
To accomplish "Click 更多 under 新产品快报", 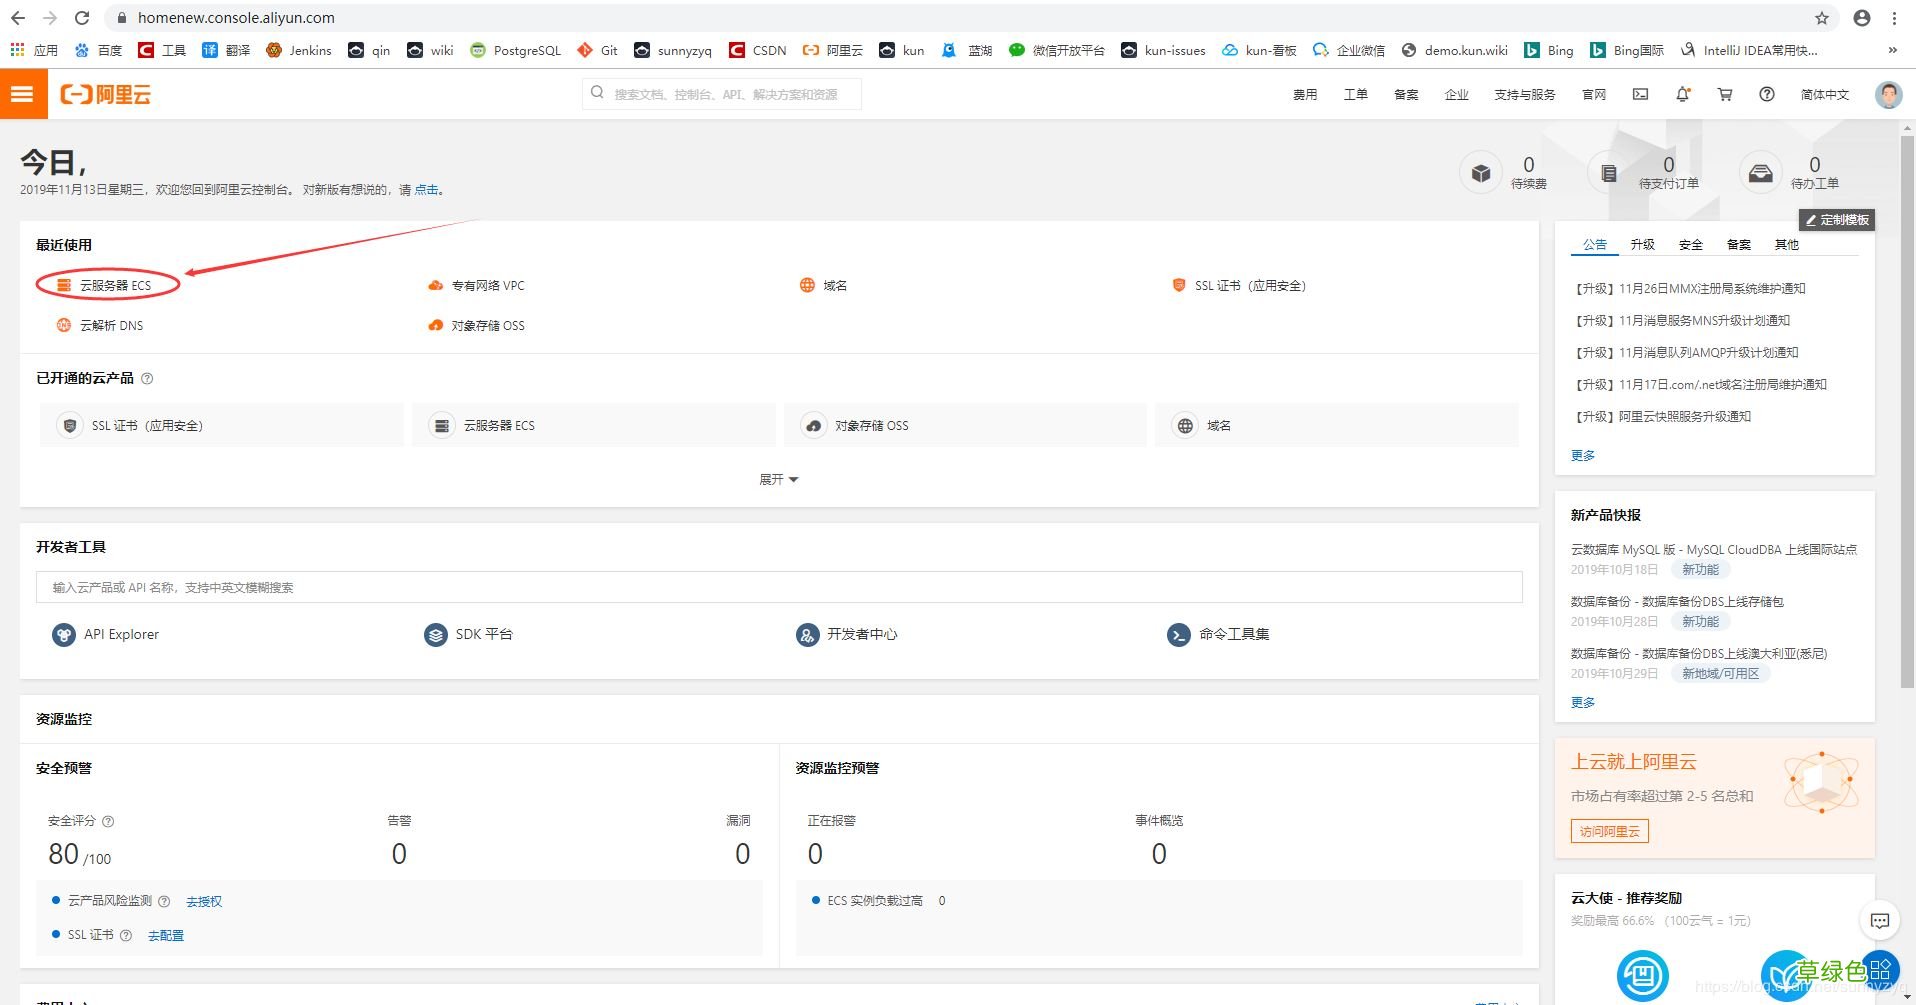I will click(1583, 702).
